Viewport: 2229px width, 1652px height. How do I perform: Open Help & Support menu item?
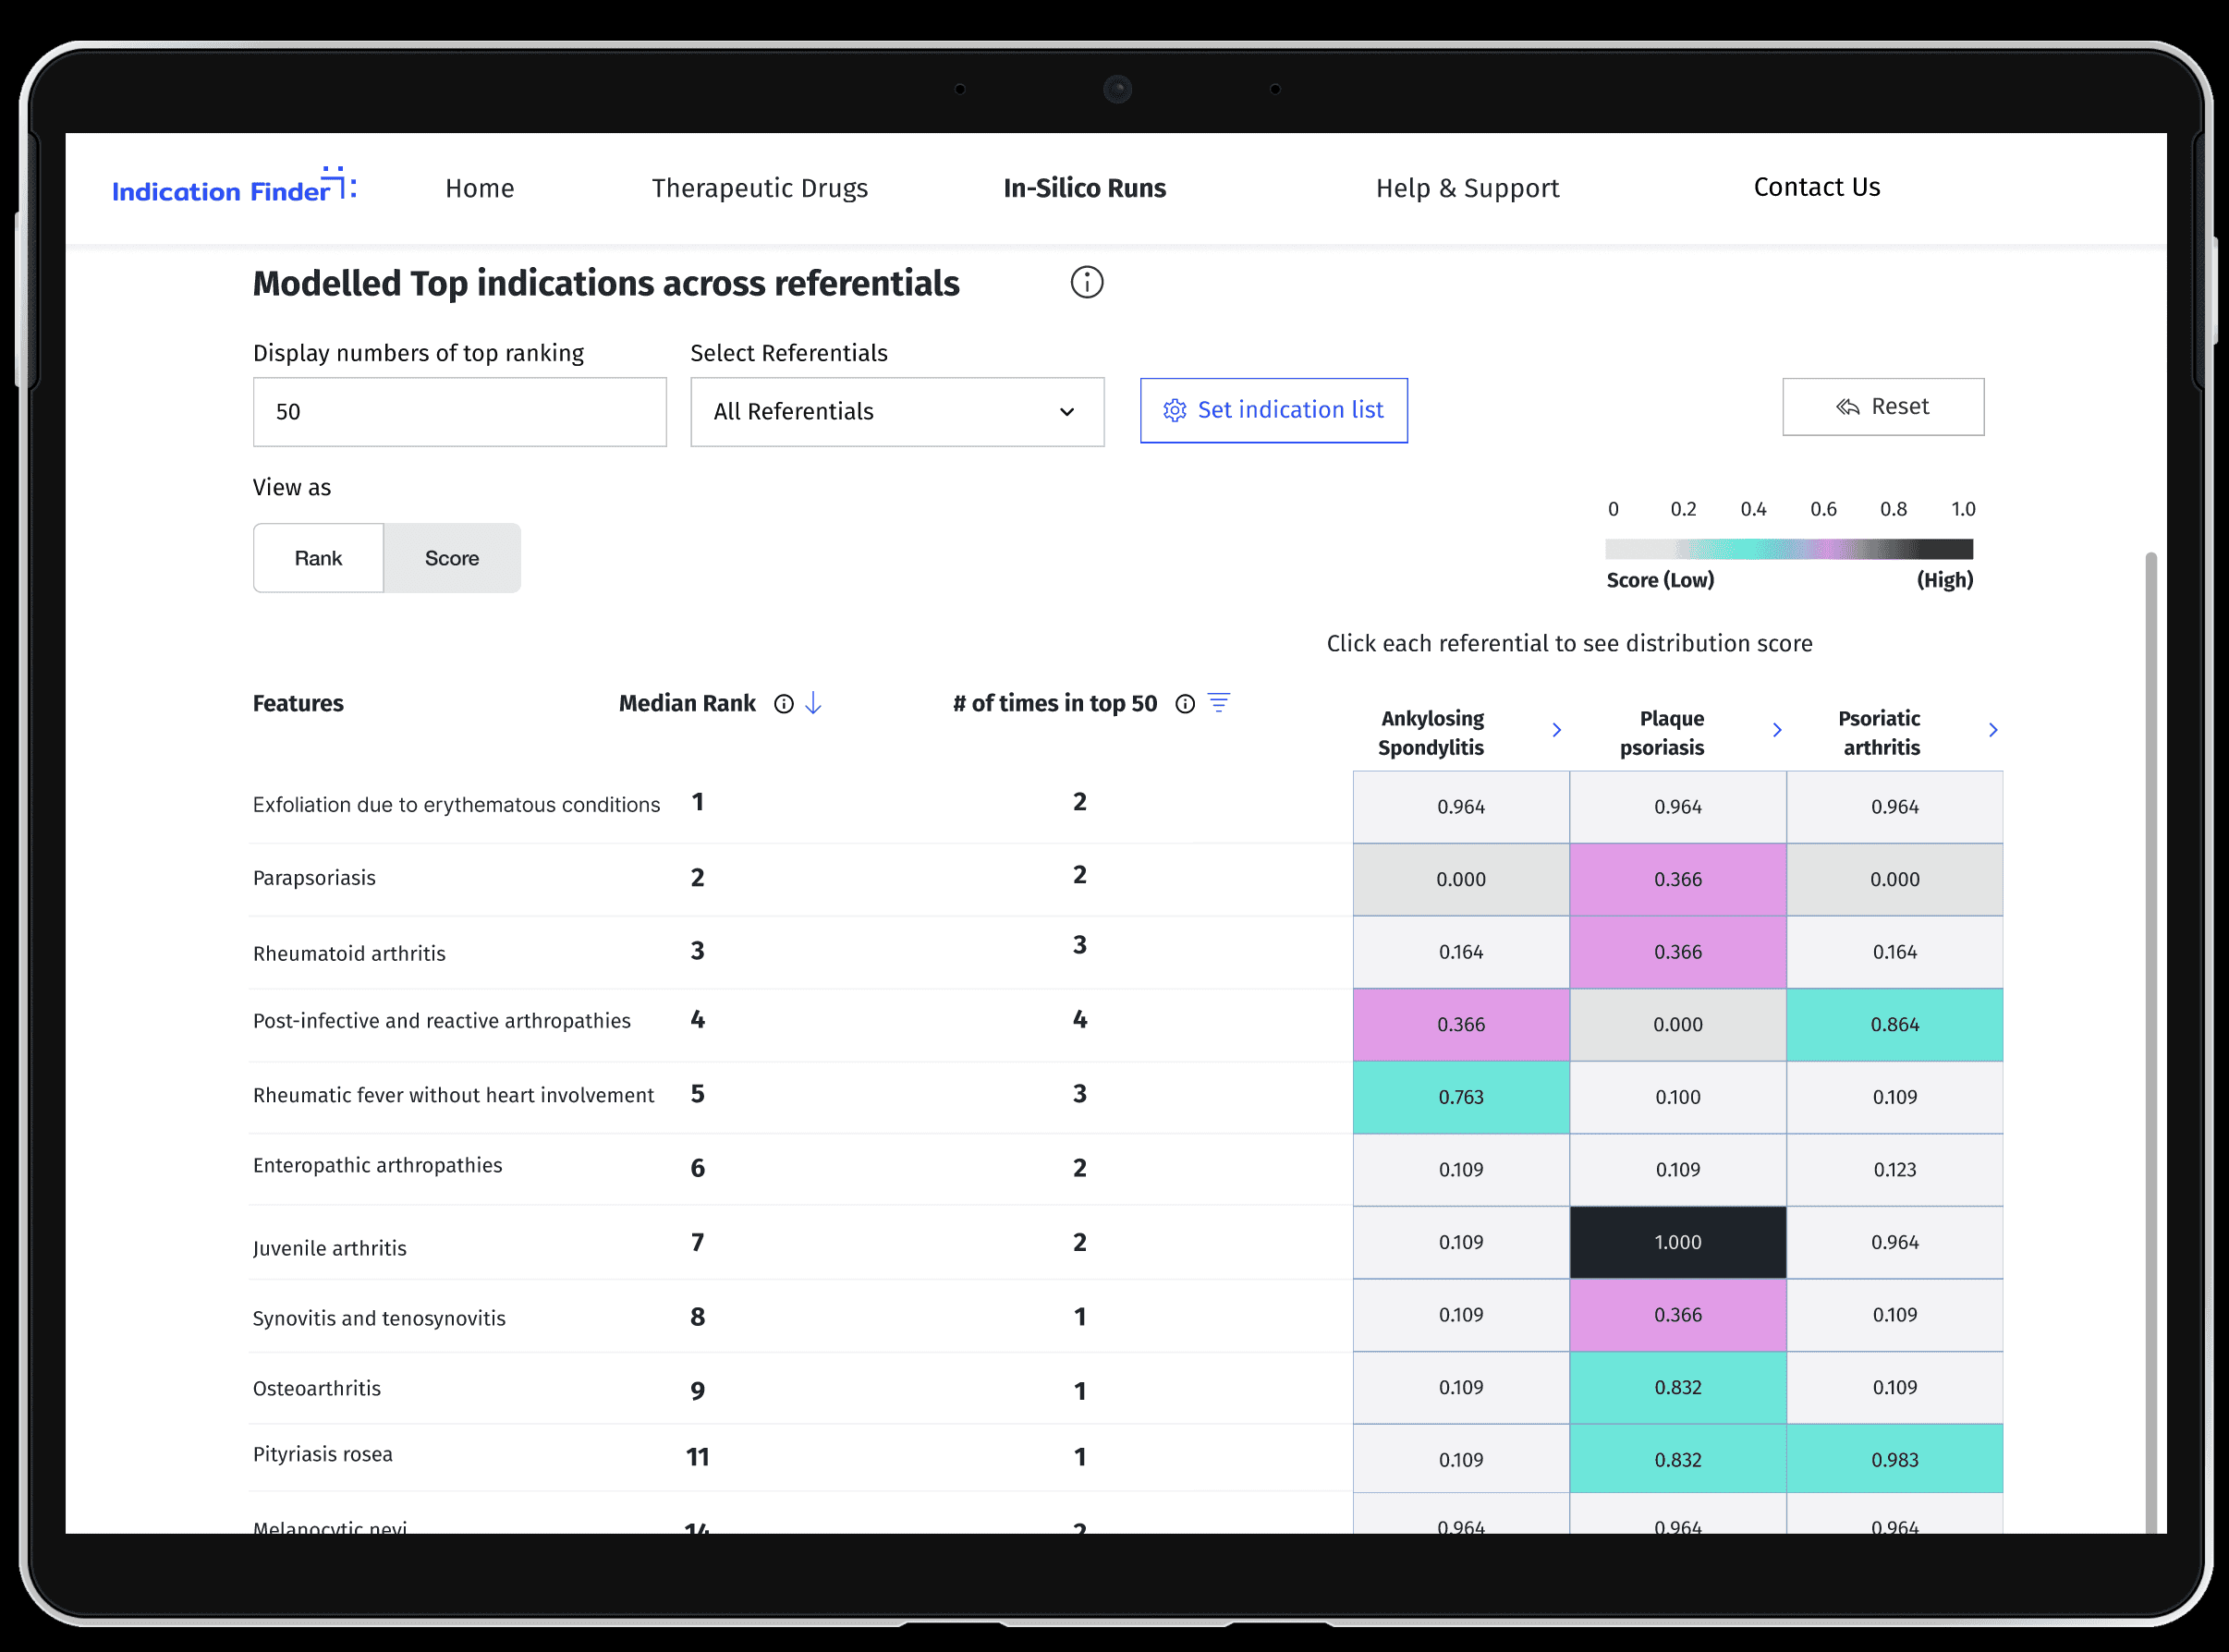point(1467,188)
